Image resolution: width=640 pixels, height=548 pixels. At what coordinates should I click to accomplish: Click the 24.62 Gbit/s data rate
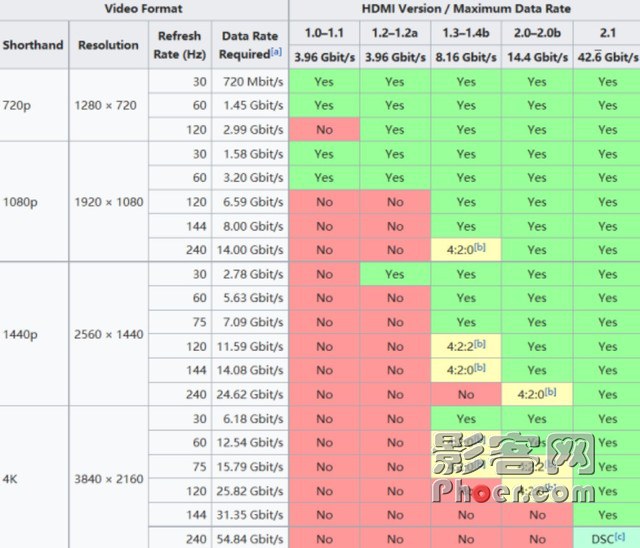click(x=250, y=395)
